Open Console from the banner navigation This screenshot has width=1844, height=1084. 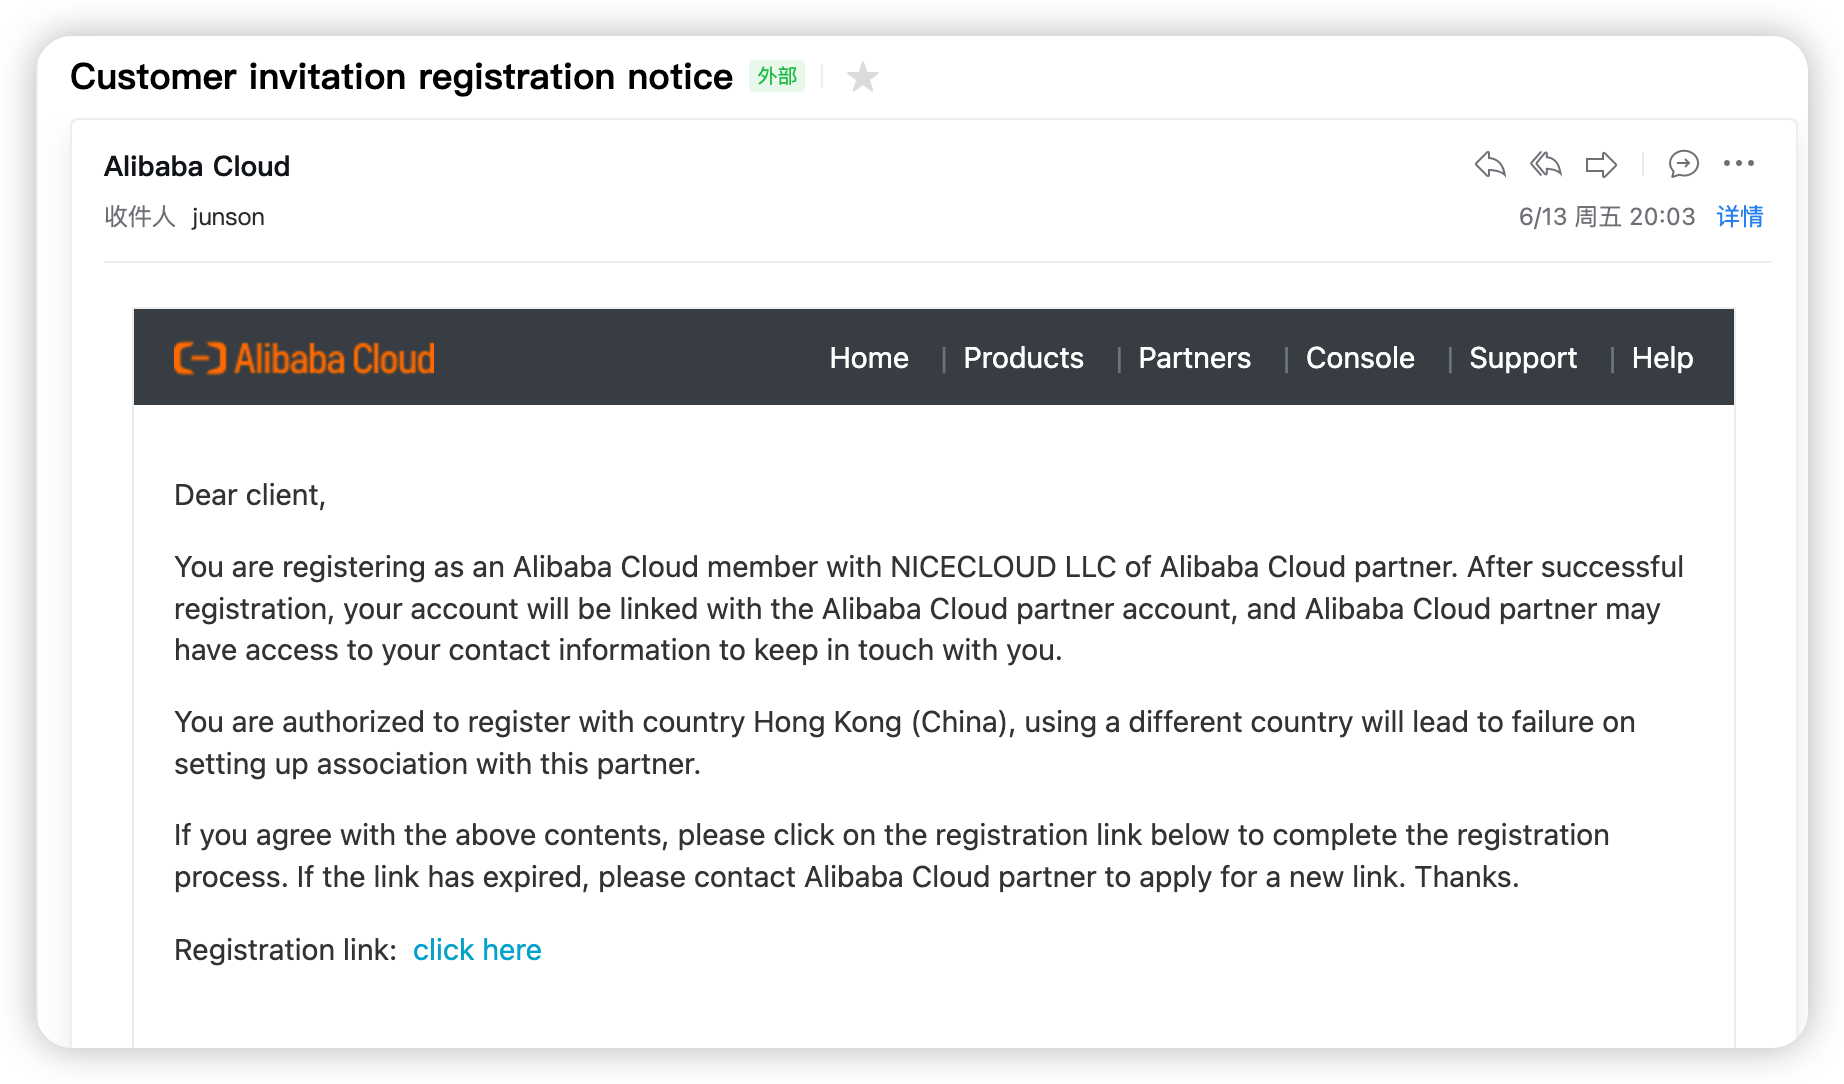(1360, 358)
